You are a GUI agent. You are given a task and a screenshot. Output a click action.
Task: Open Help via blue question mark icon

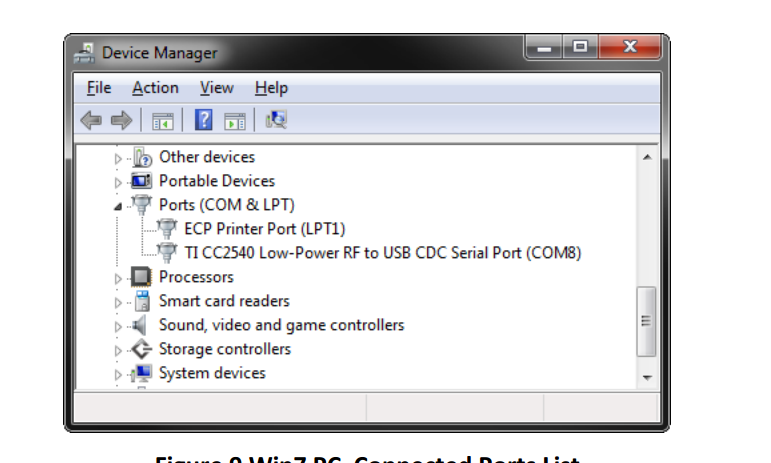tap(203, 121)
